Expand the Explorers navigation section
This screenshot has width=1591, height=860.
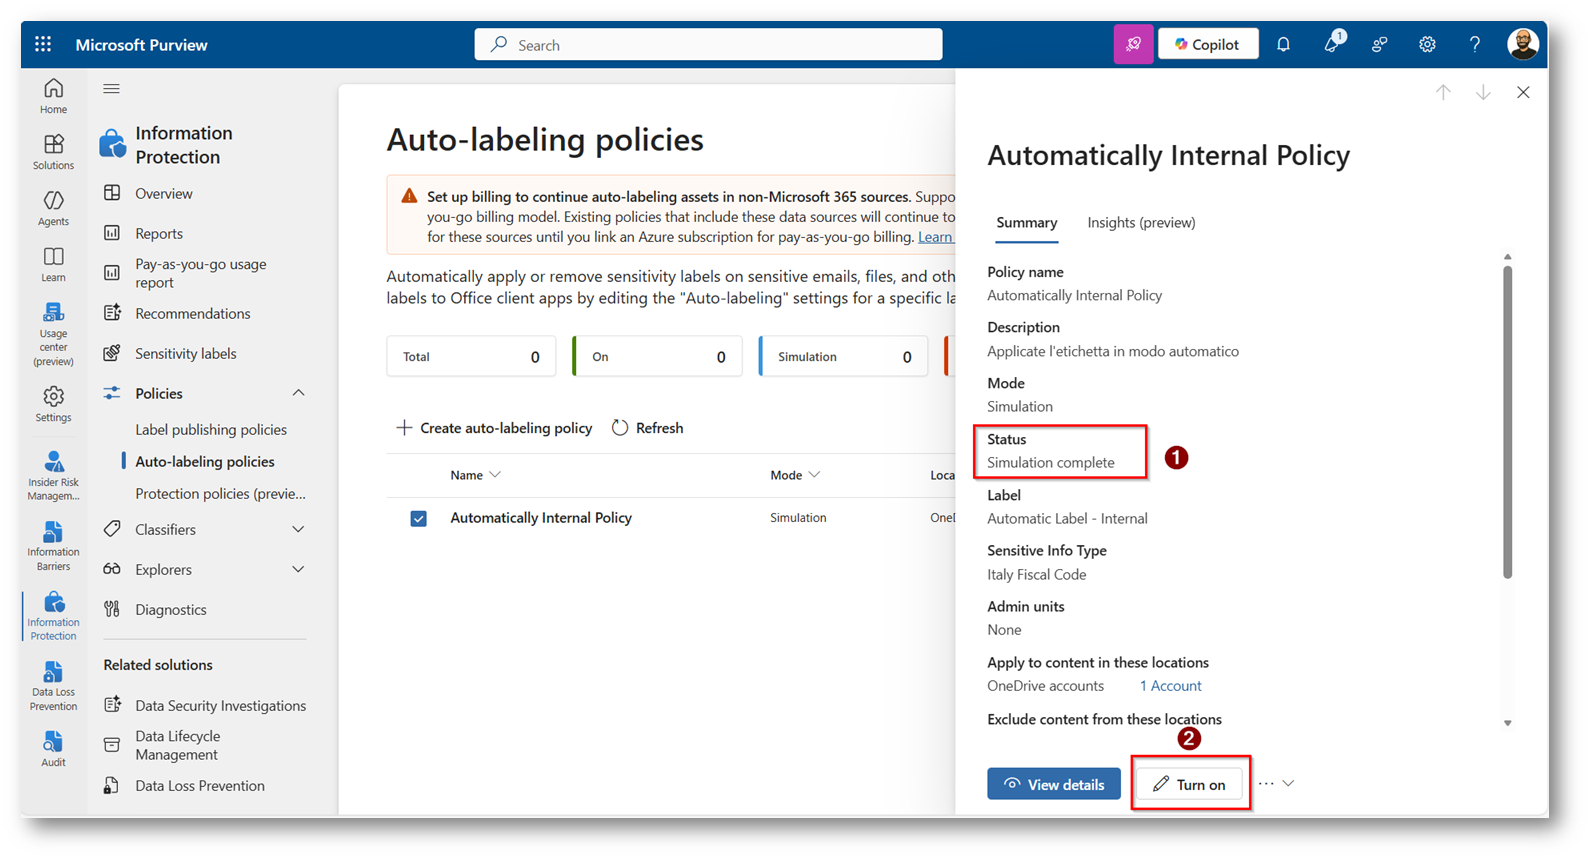[x=298, y=569]
